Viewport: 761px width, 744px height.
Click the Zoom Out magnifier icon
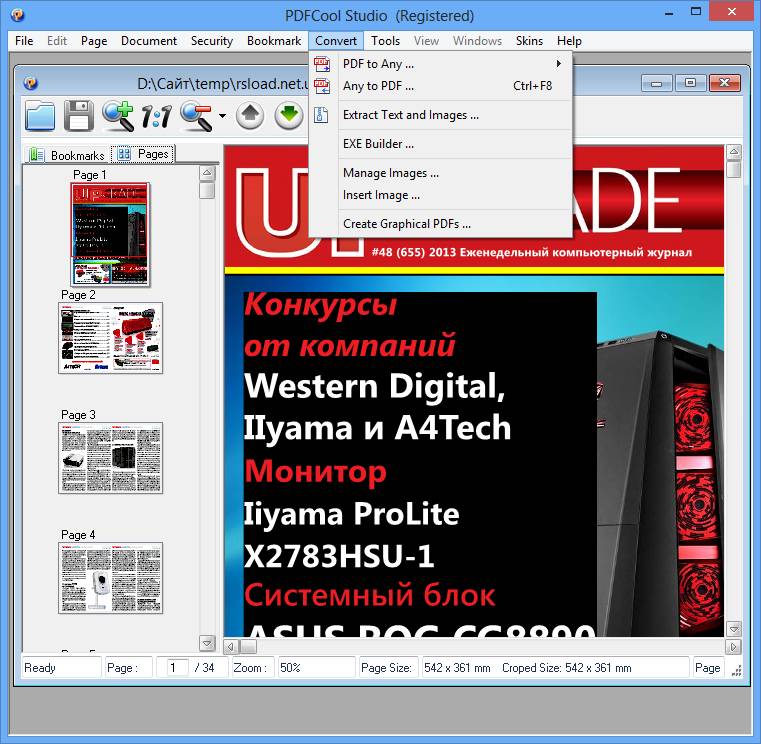coord(197,116)
